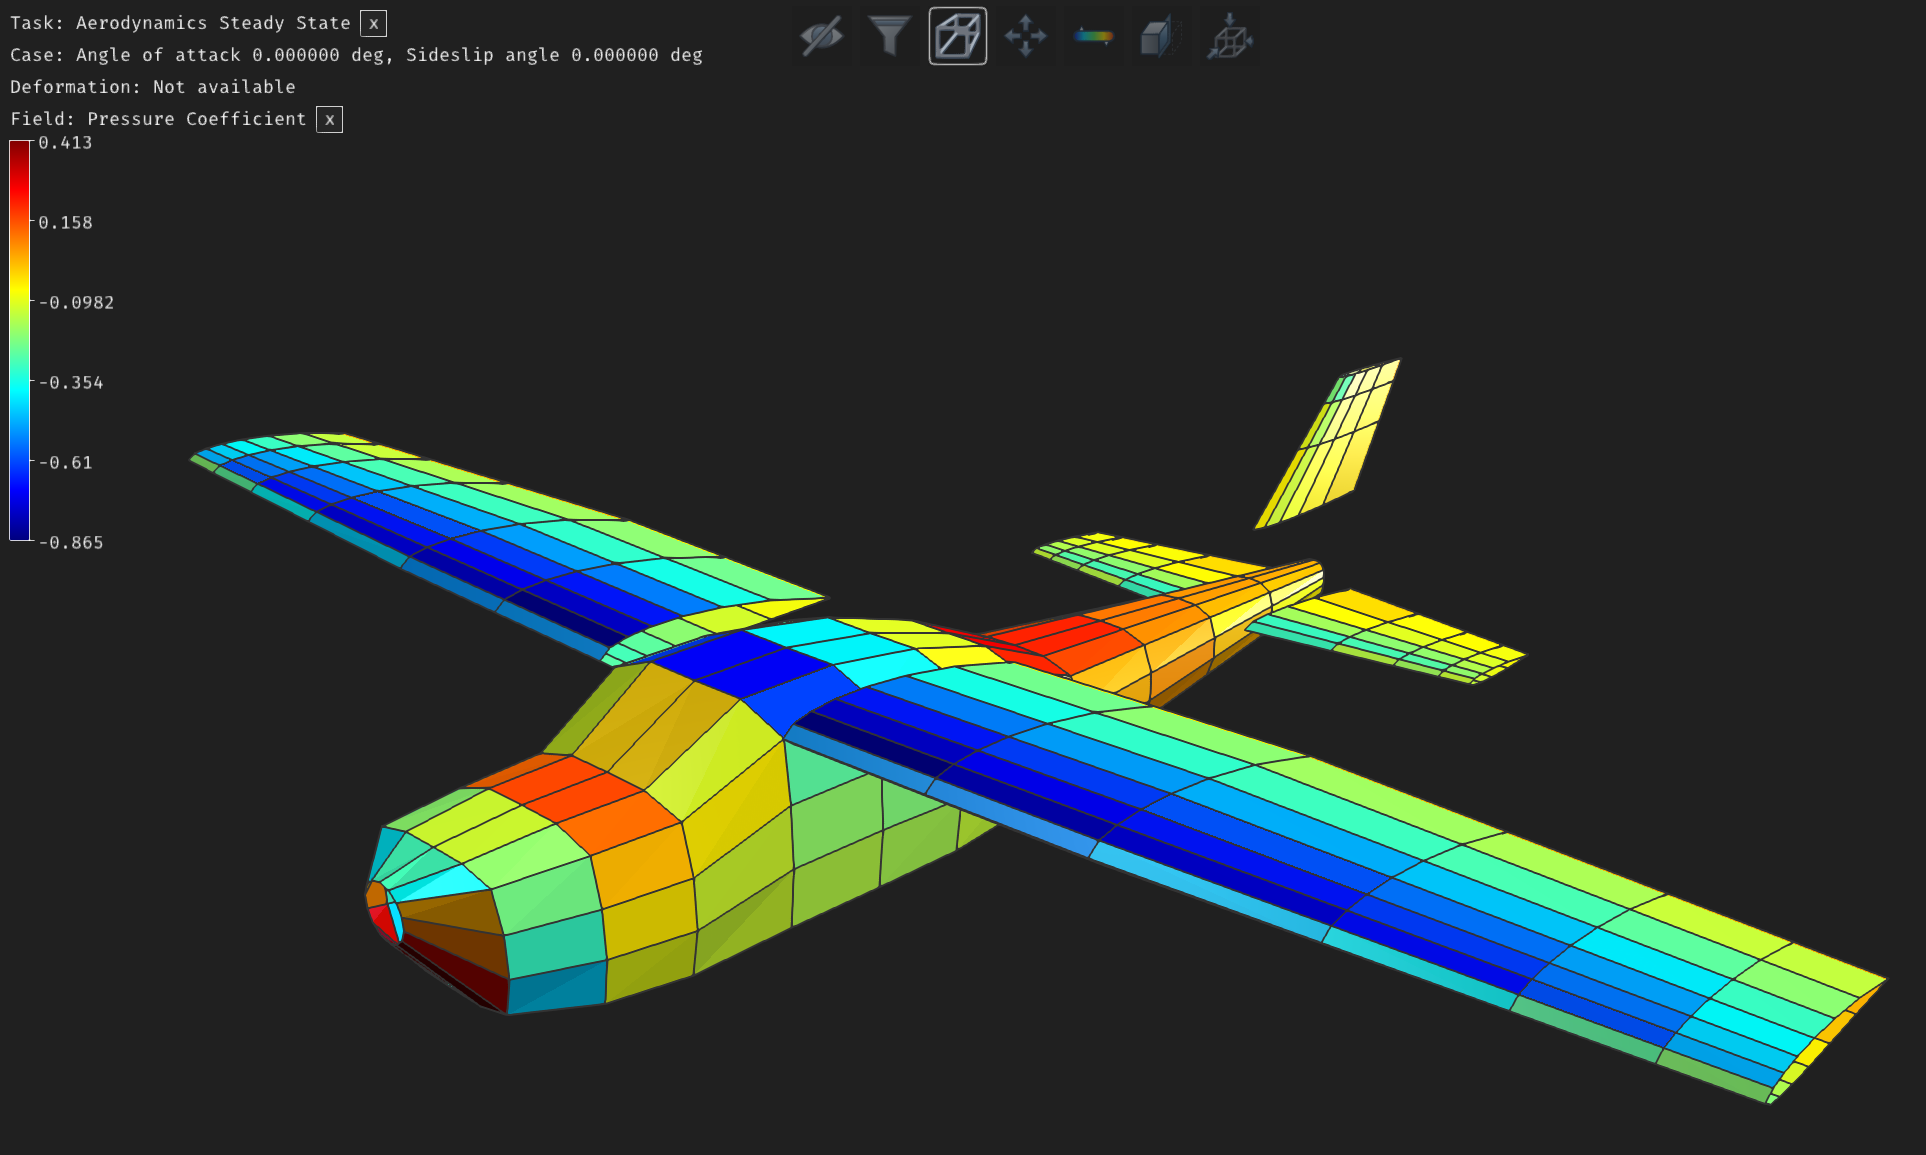Toggle the wireframe cube display mode
Image resolution: width=1926 pixels, height=1155 pixels.
pyautogui.click(x=958, y=37)
